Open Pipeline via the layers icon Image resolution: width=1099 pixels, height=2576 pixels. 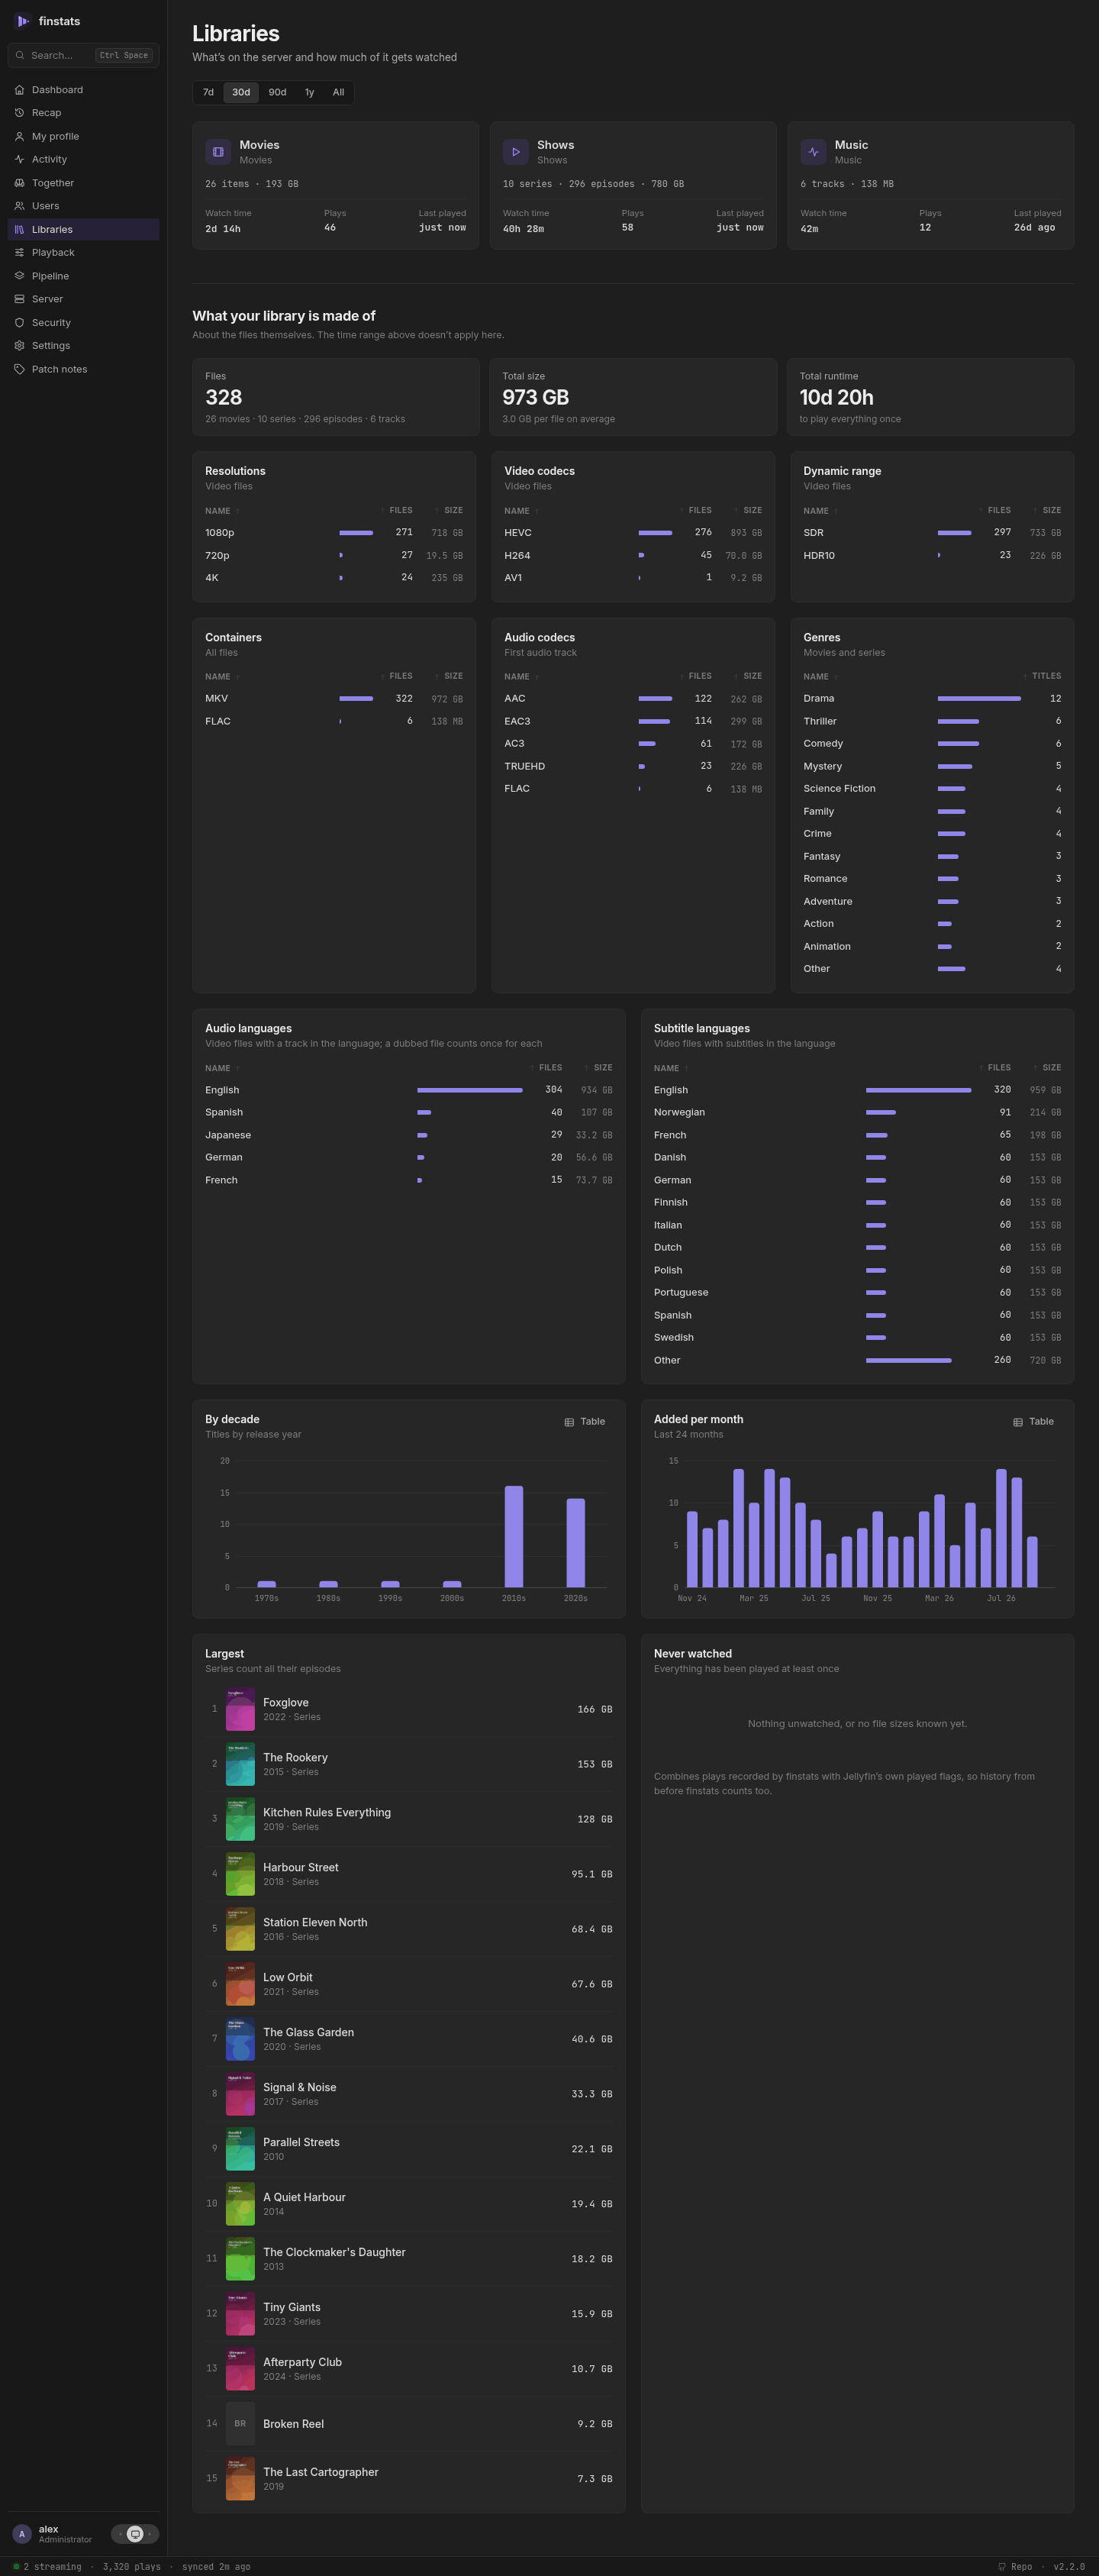19,276
